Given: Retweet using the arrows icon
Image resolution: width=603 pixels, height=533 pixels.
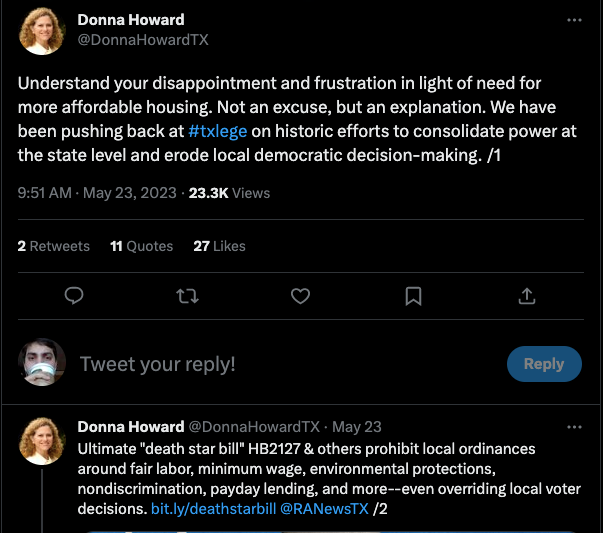Looking at the screenshot, I should point(187,296).
